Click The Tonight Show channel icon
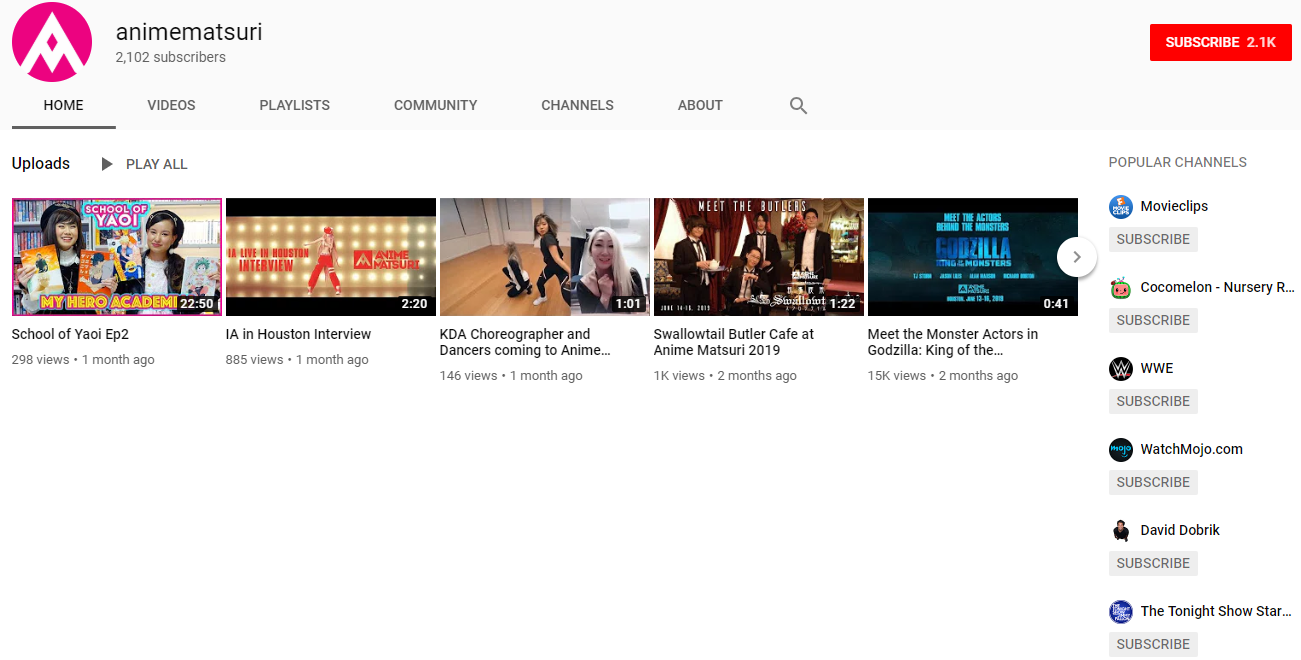1301x660 pixels. [x=1121, y=612]
